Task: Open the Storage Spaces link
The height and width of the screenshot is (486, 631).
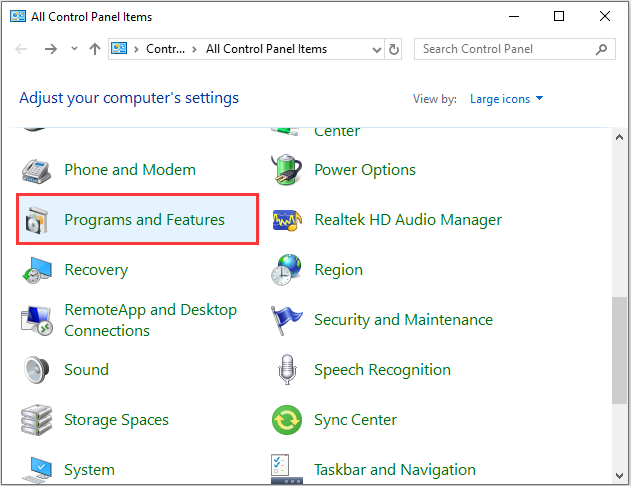Action: point(116,420)
